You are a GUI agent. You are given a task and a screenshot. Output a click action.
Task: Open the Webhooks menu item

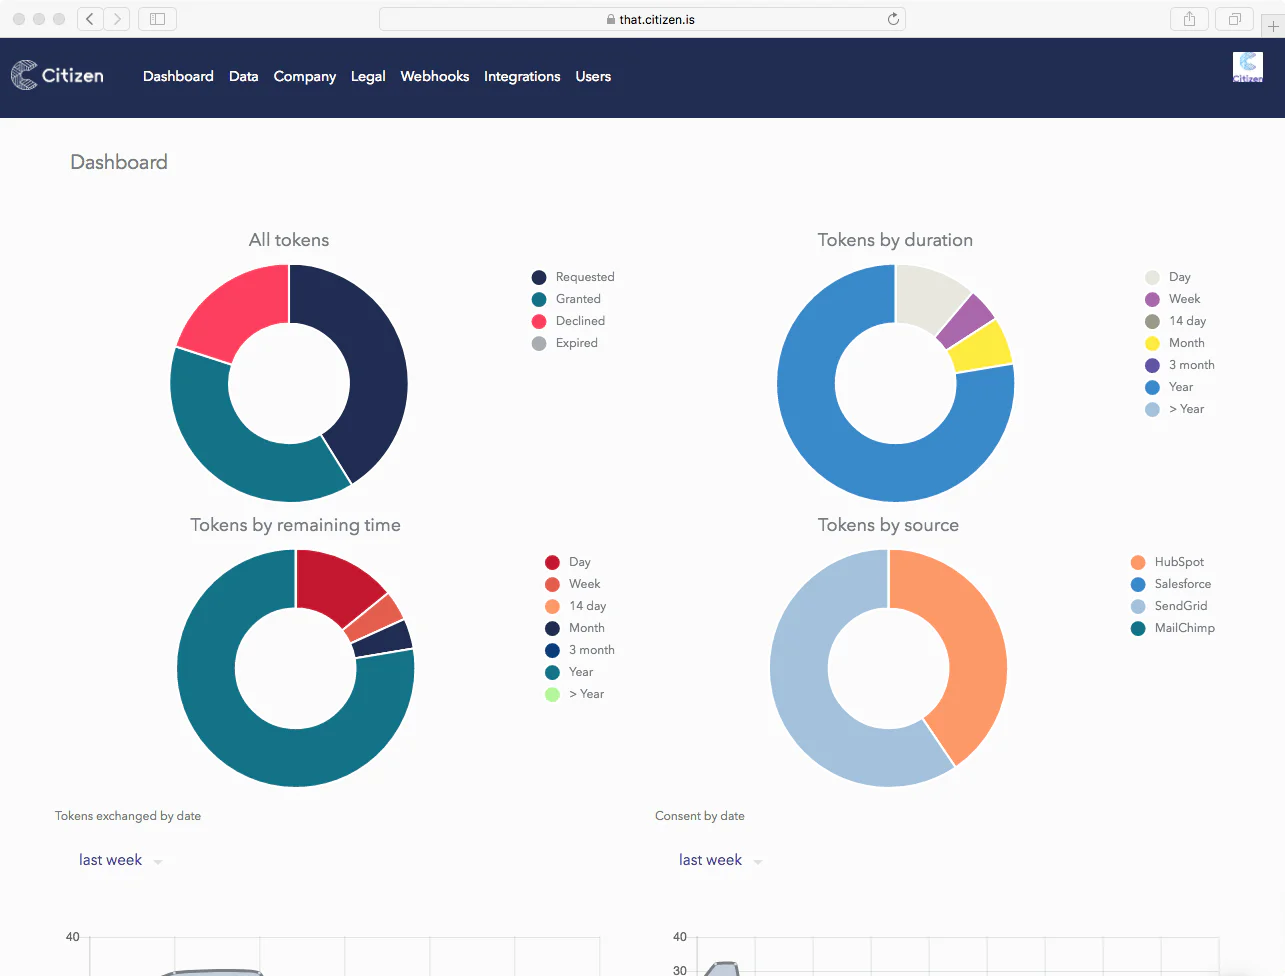click(434, 76)
